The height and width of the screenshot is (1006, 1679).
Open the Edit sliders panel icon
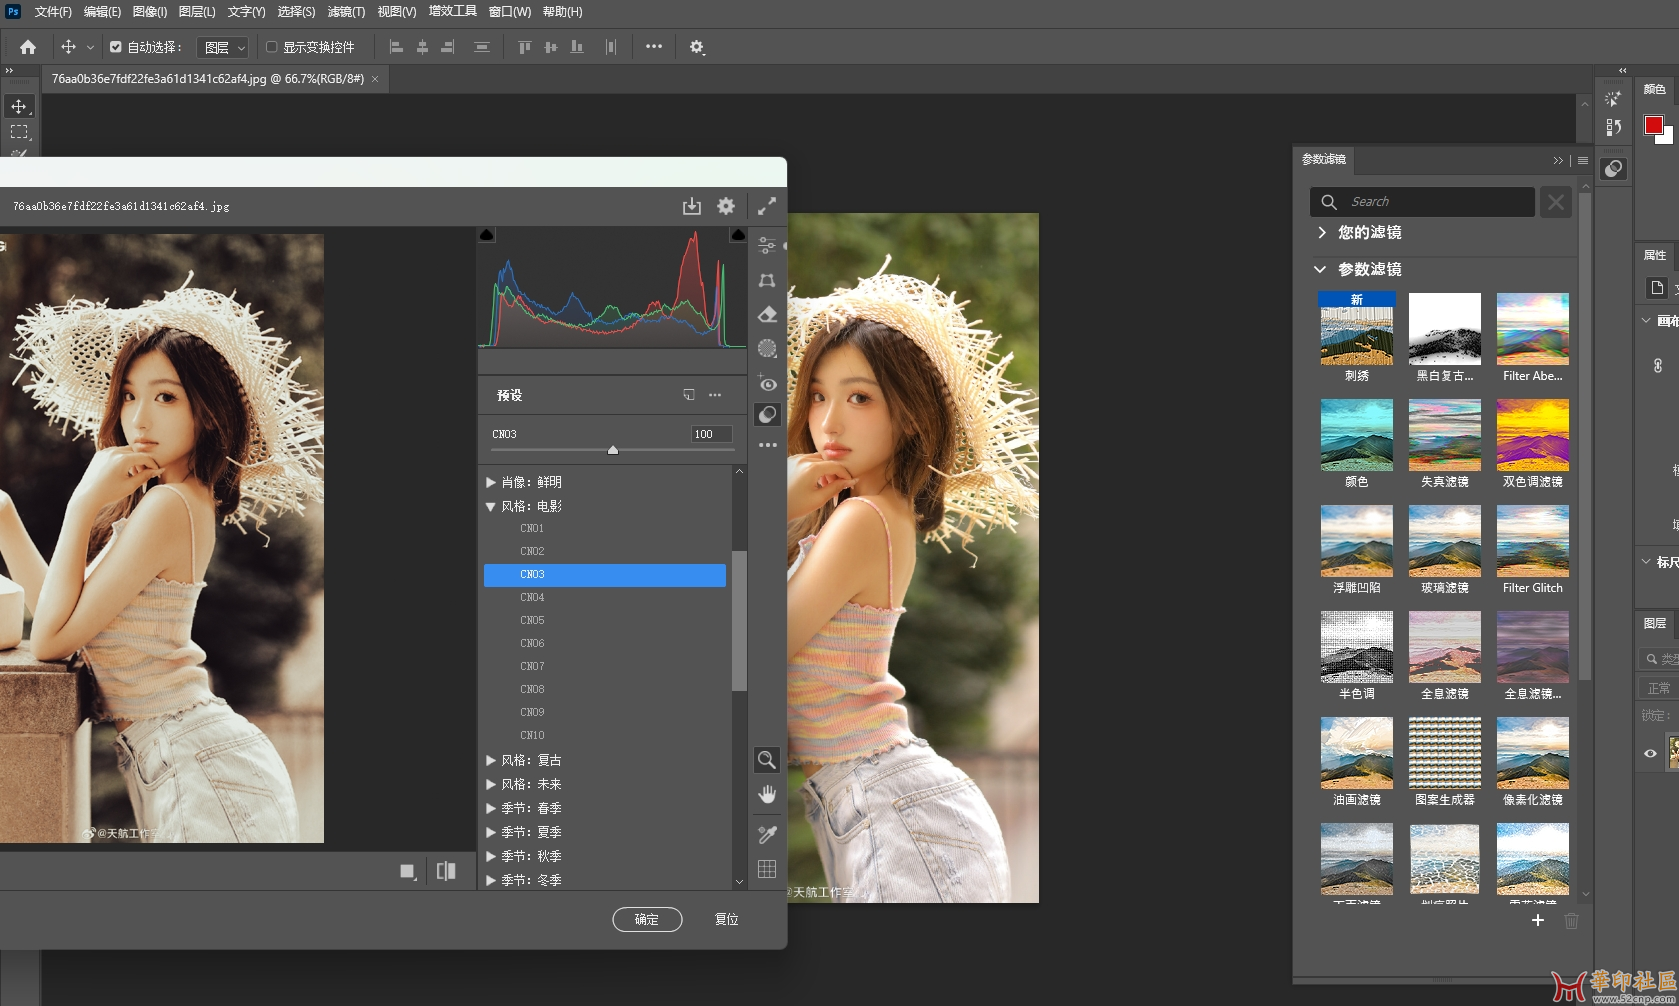coord(767,245)
